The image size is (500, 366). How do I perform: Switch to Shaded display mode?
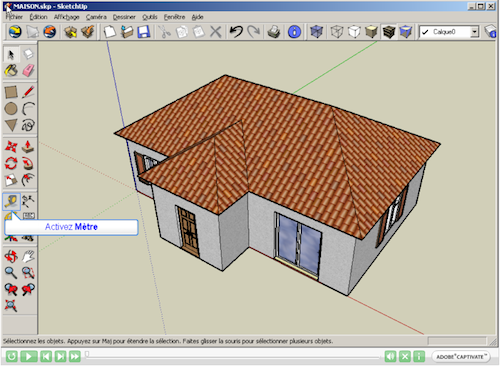coord(371,32)
